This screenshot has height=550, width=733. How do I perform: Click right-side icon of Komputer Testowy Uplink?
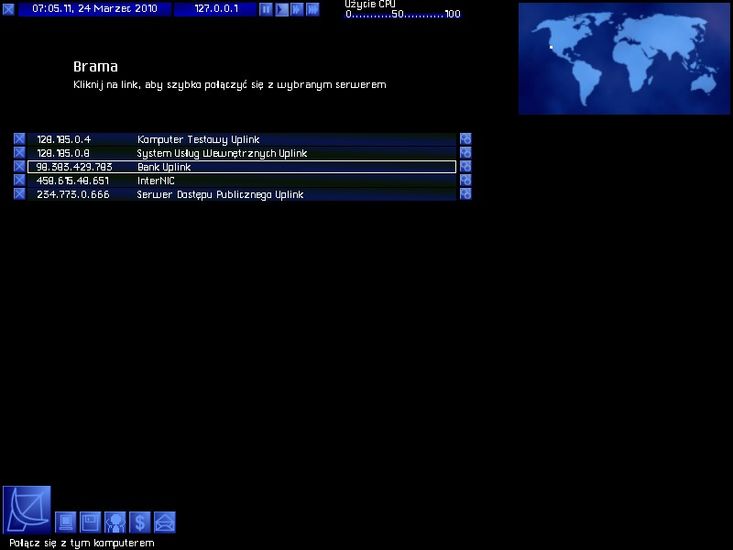465,139
